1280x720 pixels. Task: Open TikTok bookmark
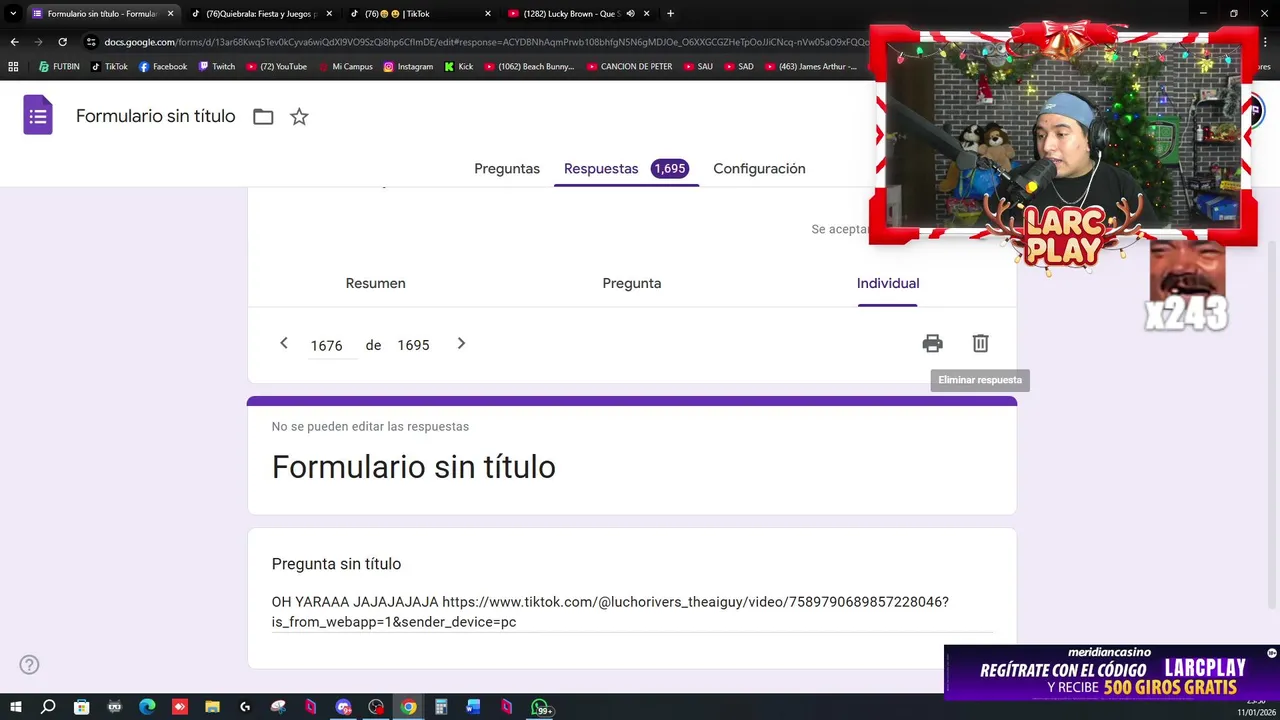coord(109,67)
